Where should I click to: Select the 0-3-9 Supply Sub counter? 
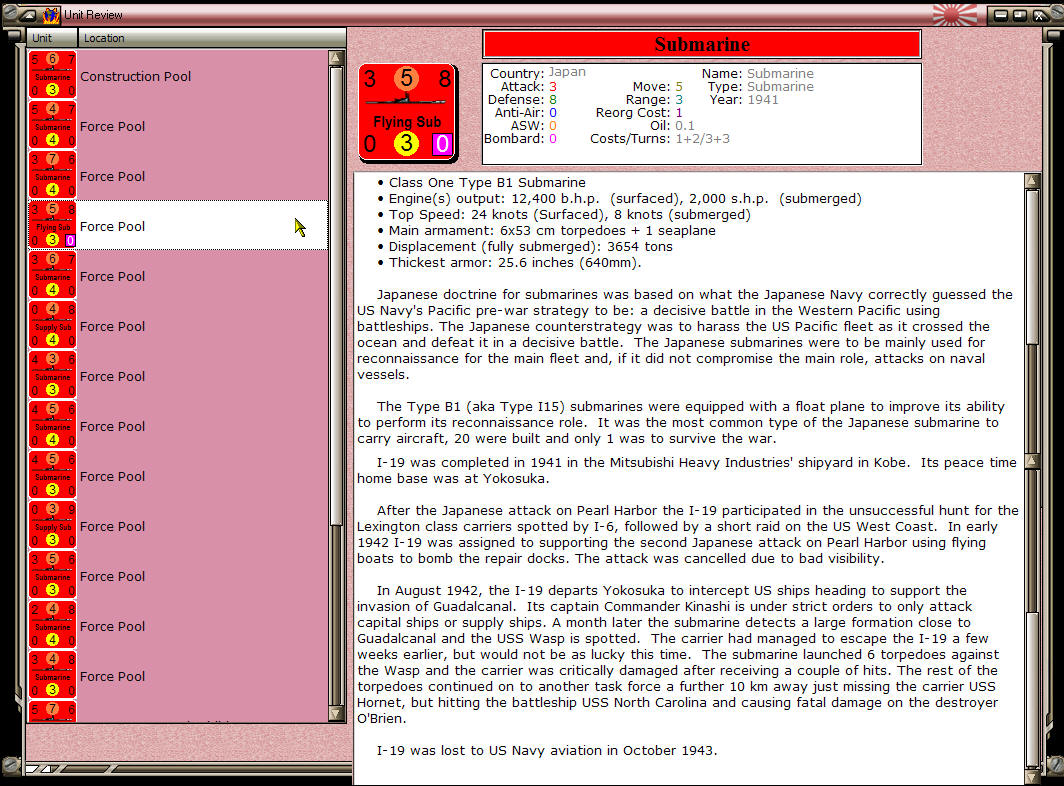52,525
